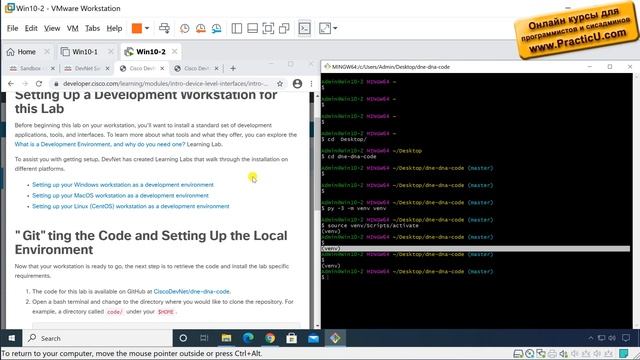Bookmark this page with the star

point(280,83)
